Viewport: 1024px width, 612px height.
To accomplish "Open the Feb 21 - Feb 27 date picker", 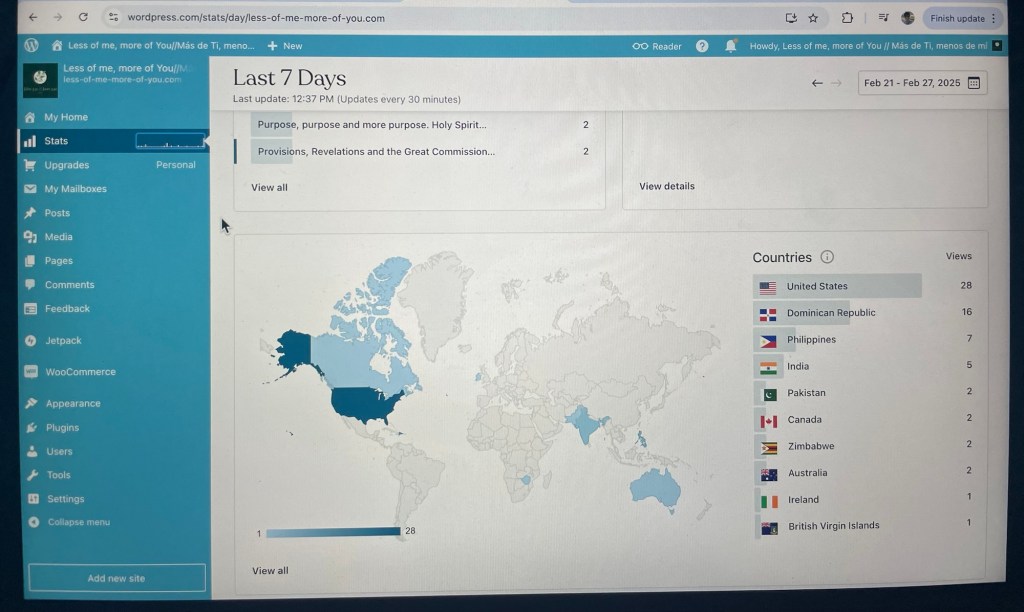I will tap(922, 83).
